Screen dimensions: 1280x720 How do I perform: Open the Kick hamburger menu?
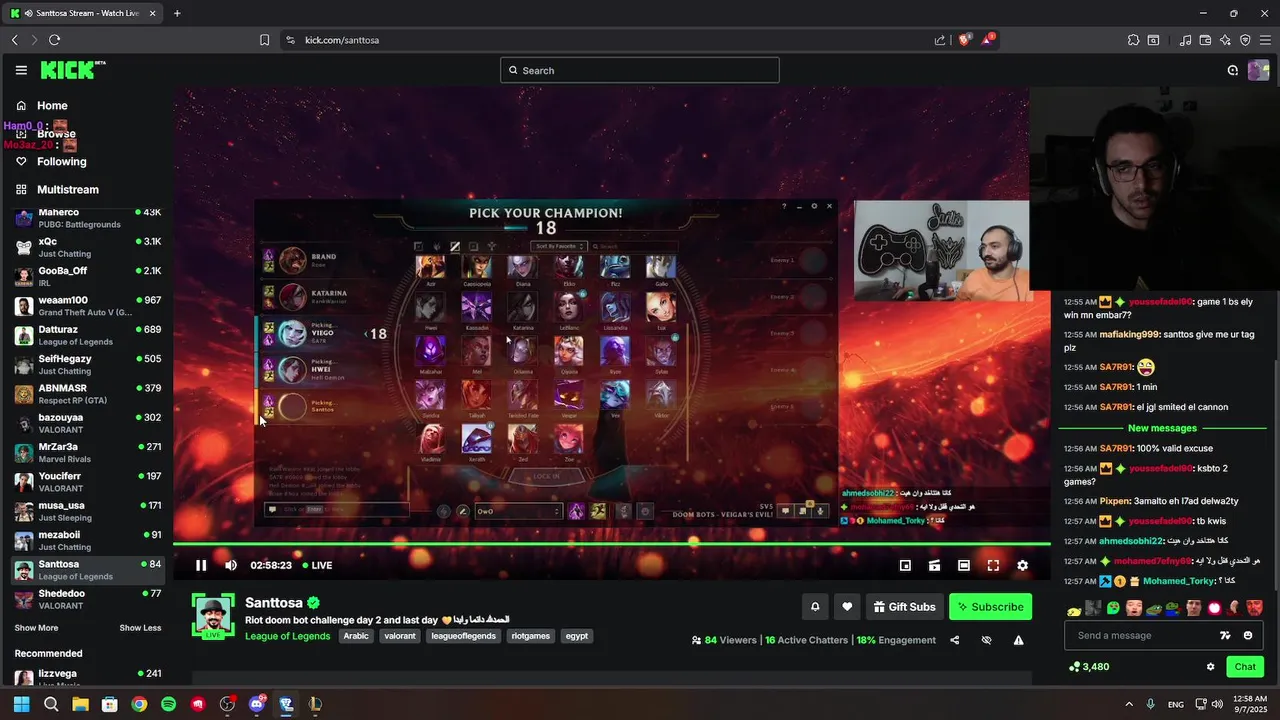[x=21, y=70]
